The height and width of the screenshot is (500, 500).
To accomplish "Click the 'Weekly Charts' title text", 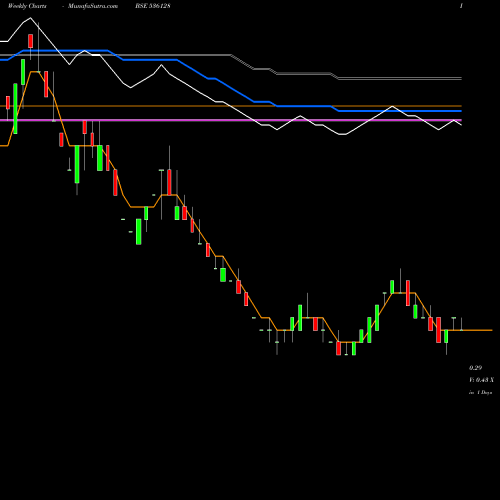I will click(27, 6).
